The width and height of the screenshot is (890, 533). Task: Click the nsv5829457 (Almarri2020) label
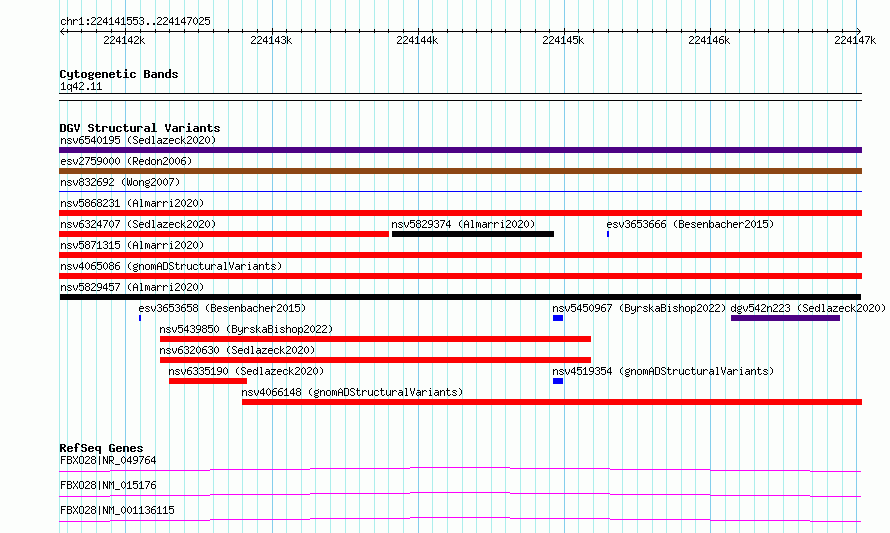(x=132, y=287)
